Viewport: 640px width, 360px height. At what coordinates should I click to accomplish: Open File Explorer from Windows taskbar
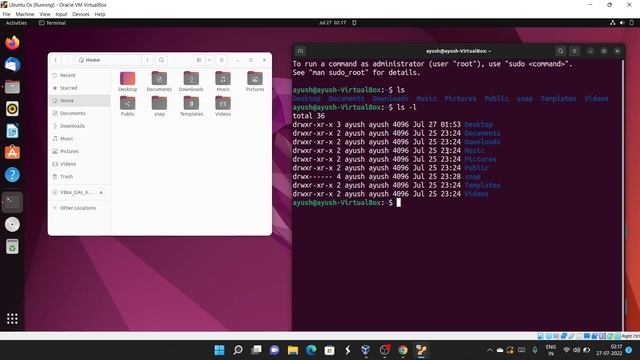point(293,350)
